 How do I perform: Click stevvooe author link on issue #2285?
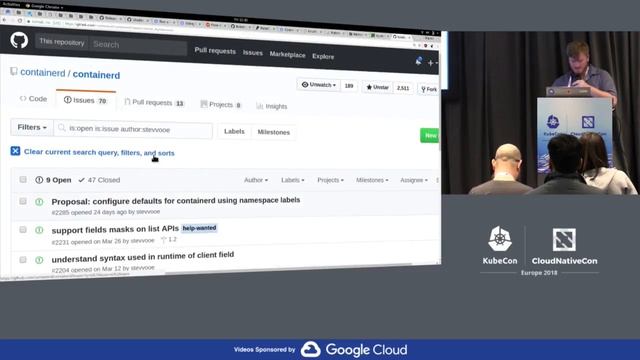[x=148, y=212]
